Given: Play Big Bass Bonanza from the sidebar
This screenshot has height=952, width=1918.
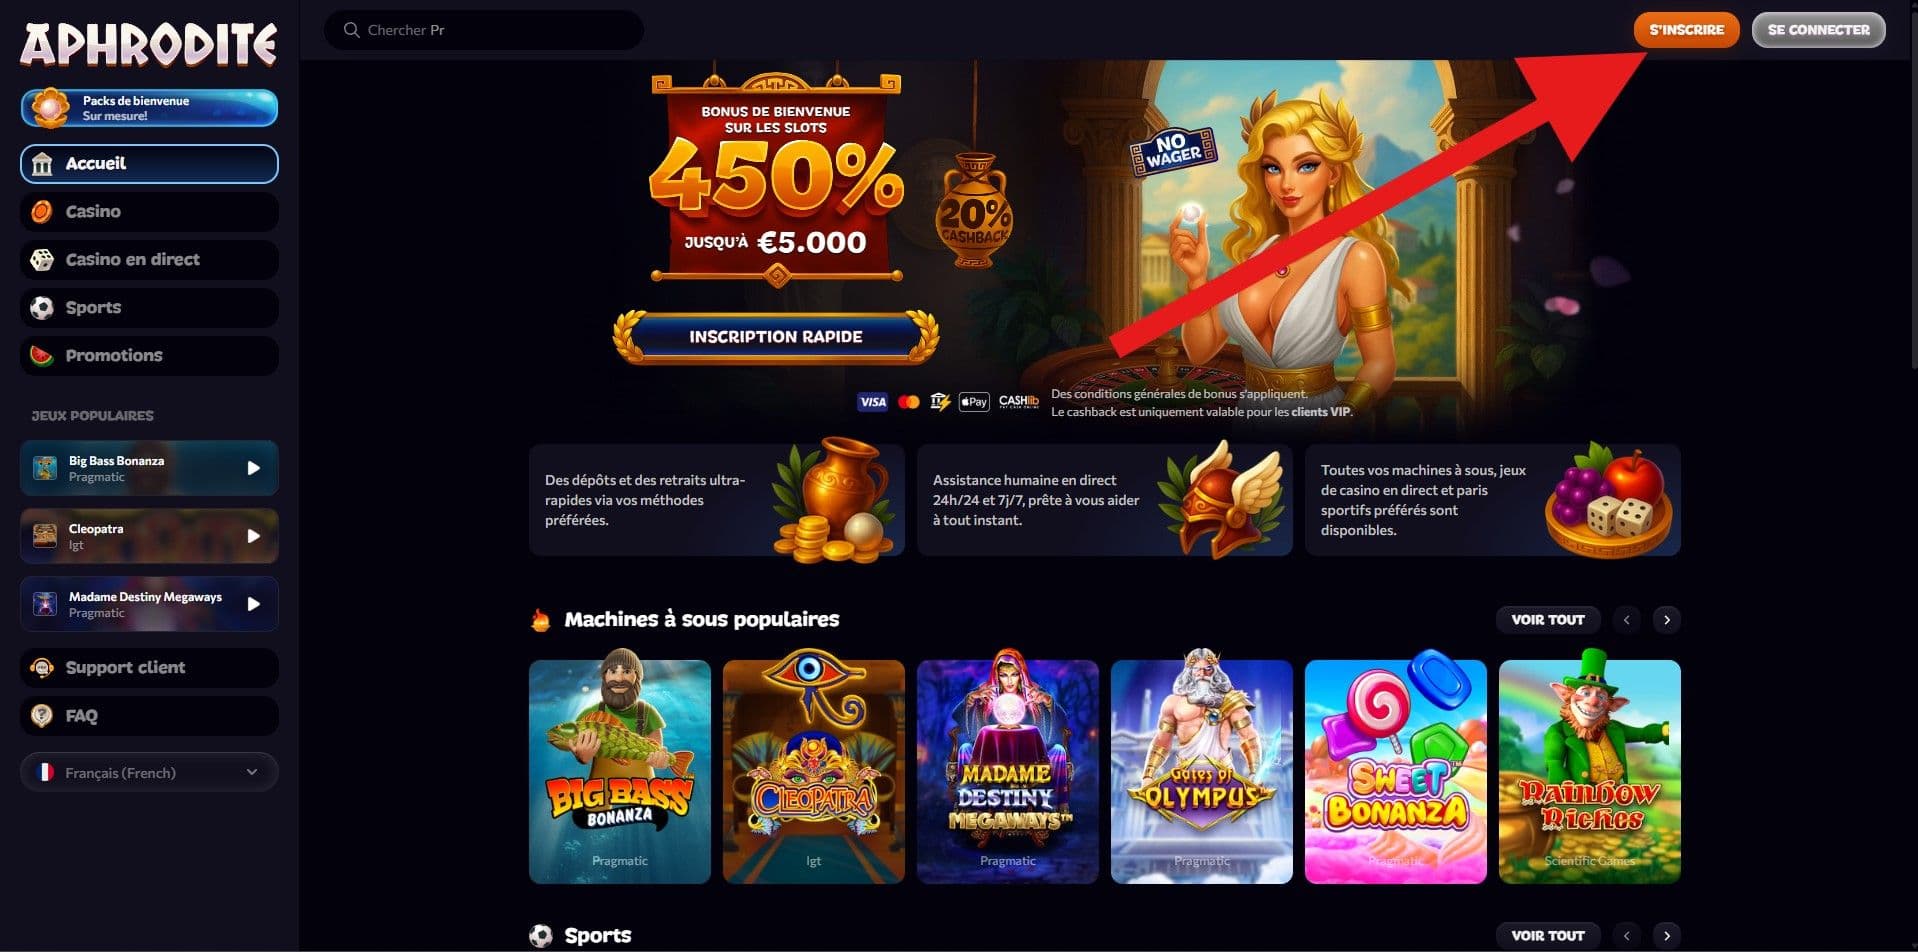Looking at the screenshot, I should click(x=149, y=468).
